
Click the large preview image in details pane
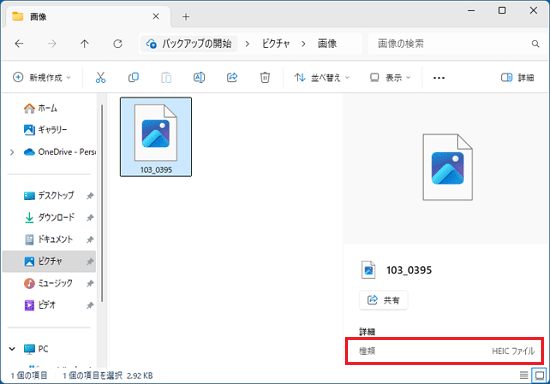pyautogui.click(x=448, y=167)
